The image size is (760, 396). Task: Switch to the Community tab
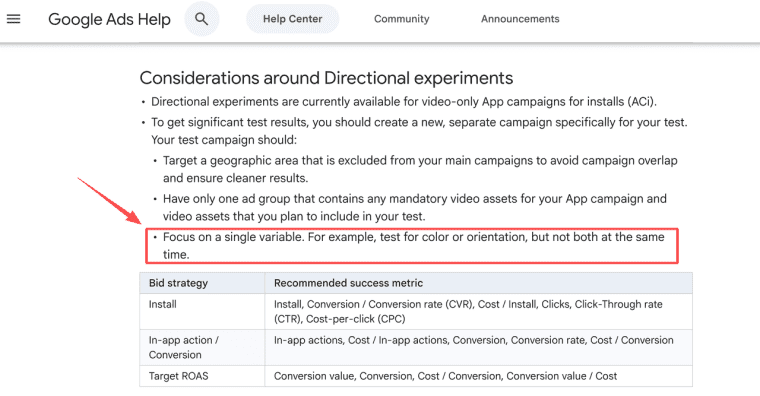click(x=401, y=19)
